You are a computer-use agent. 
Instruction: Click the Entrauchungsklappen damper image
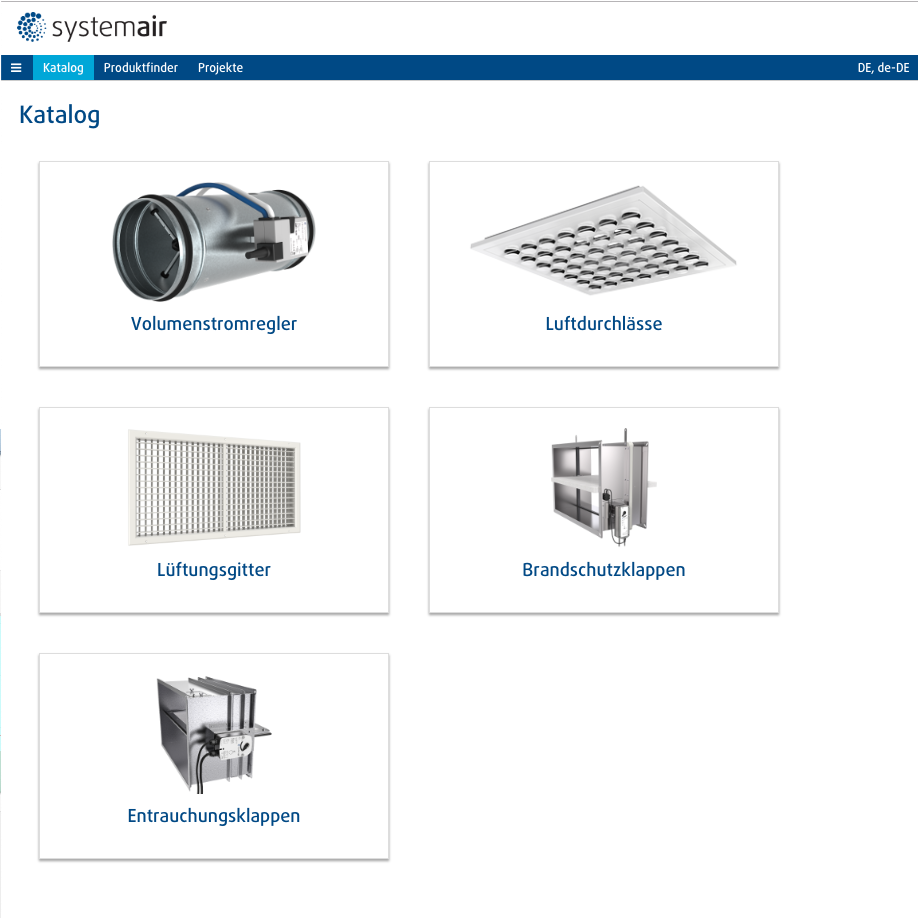214,735
